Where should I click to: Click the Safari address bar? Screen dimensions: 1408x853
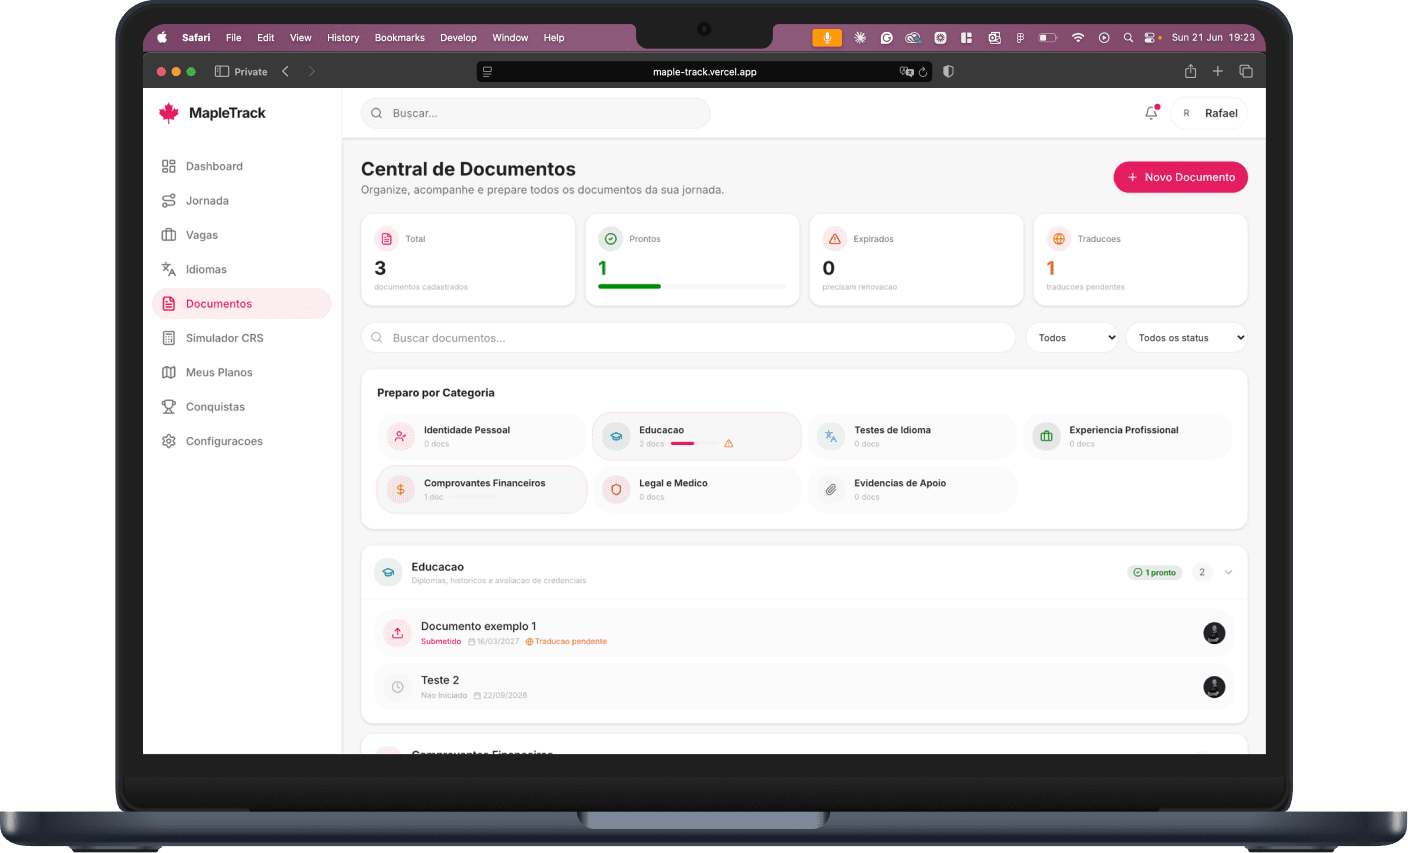[x=704, y=72]
